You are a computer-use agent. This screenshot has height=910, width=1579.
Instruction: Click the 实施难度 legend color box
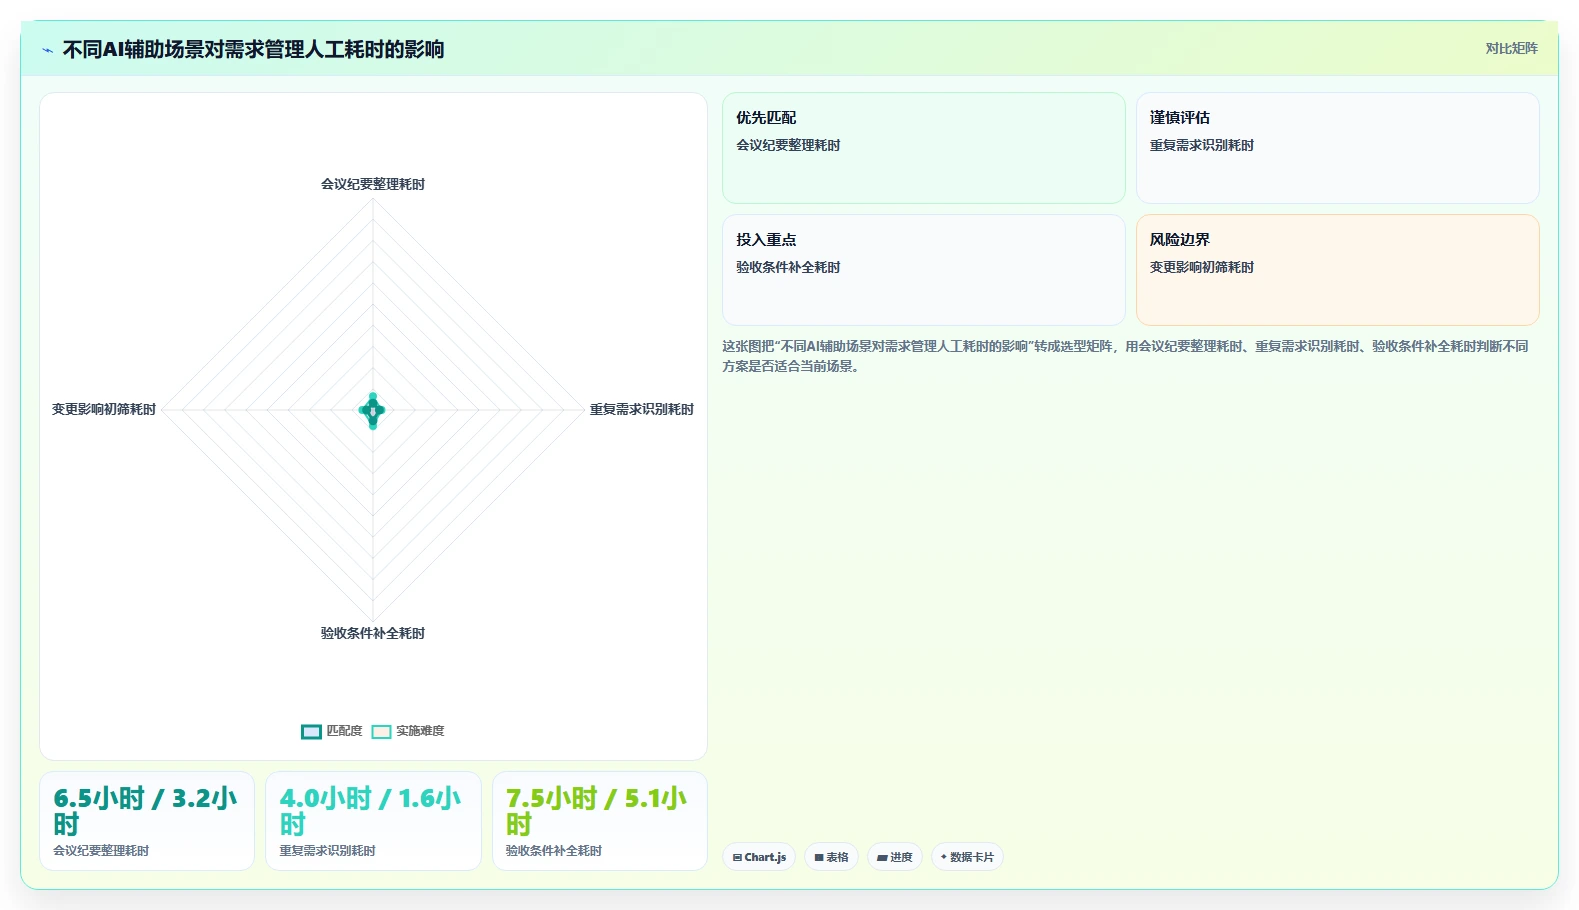click(x=381, y=731)
